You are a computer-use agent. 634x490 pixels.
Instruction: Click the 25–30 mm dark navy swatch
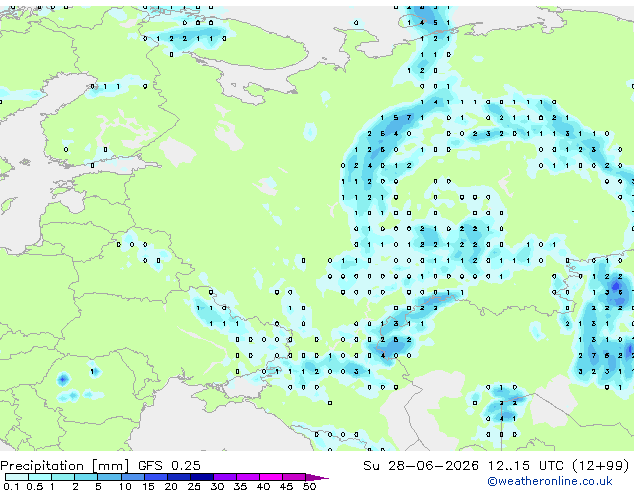click(202, 477)
